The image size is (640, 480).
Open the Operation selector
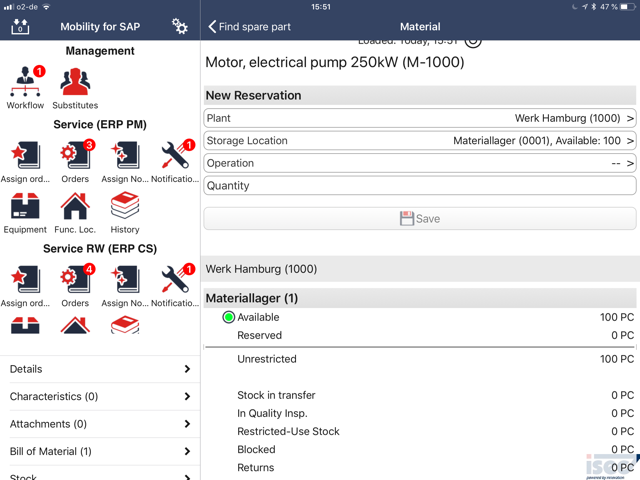coord(420,163)
